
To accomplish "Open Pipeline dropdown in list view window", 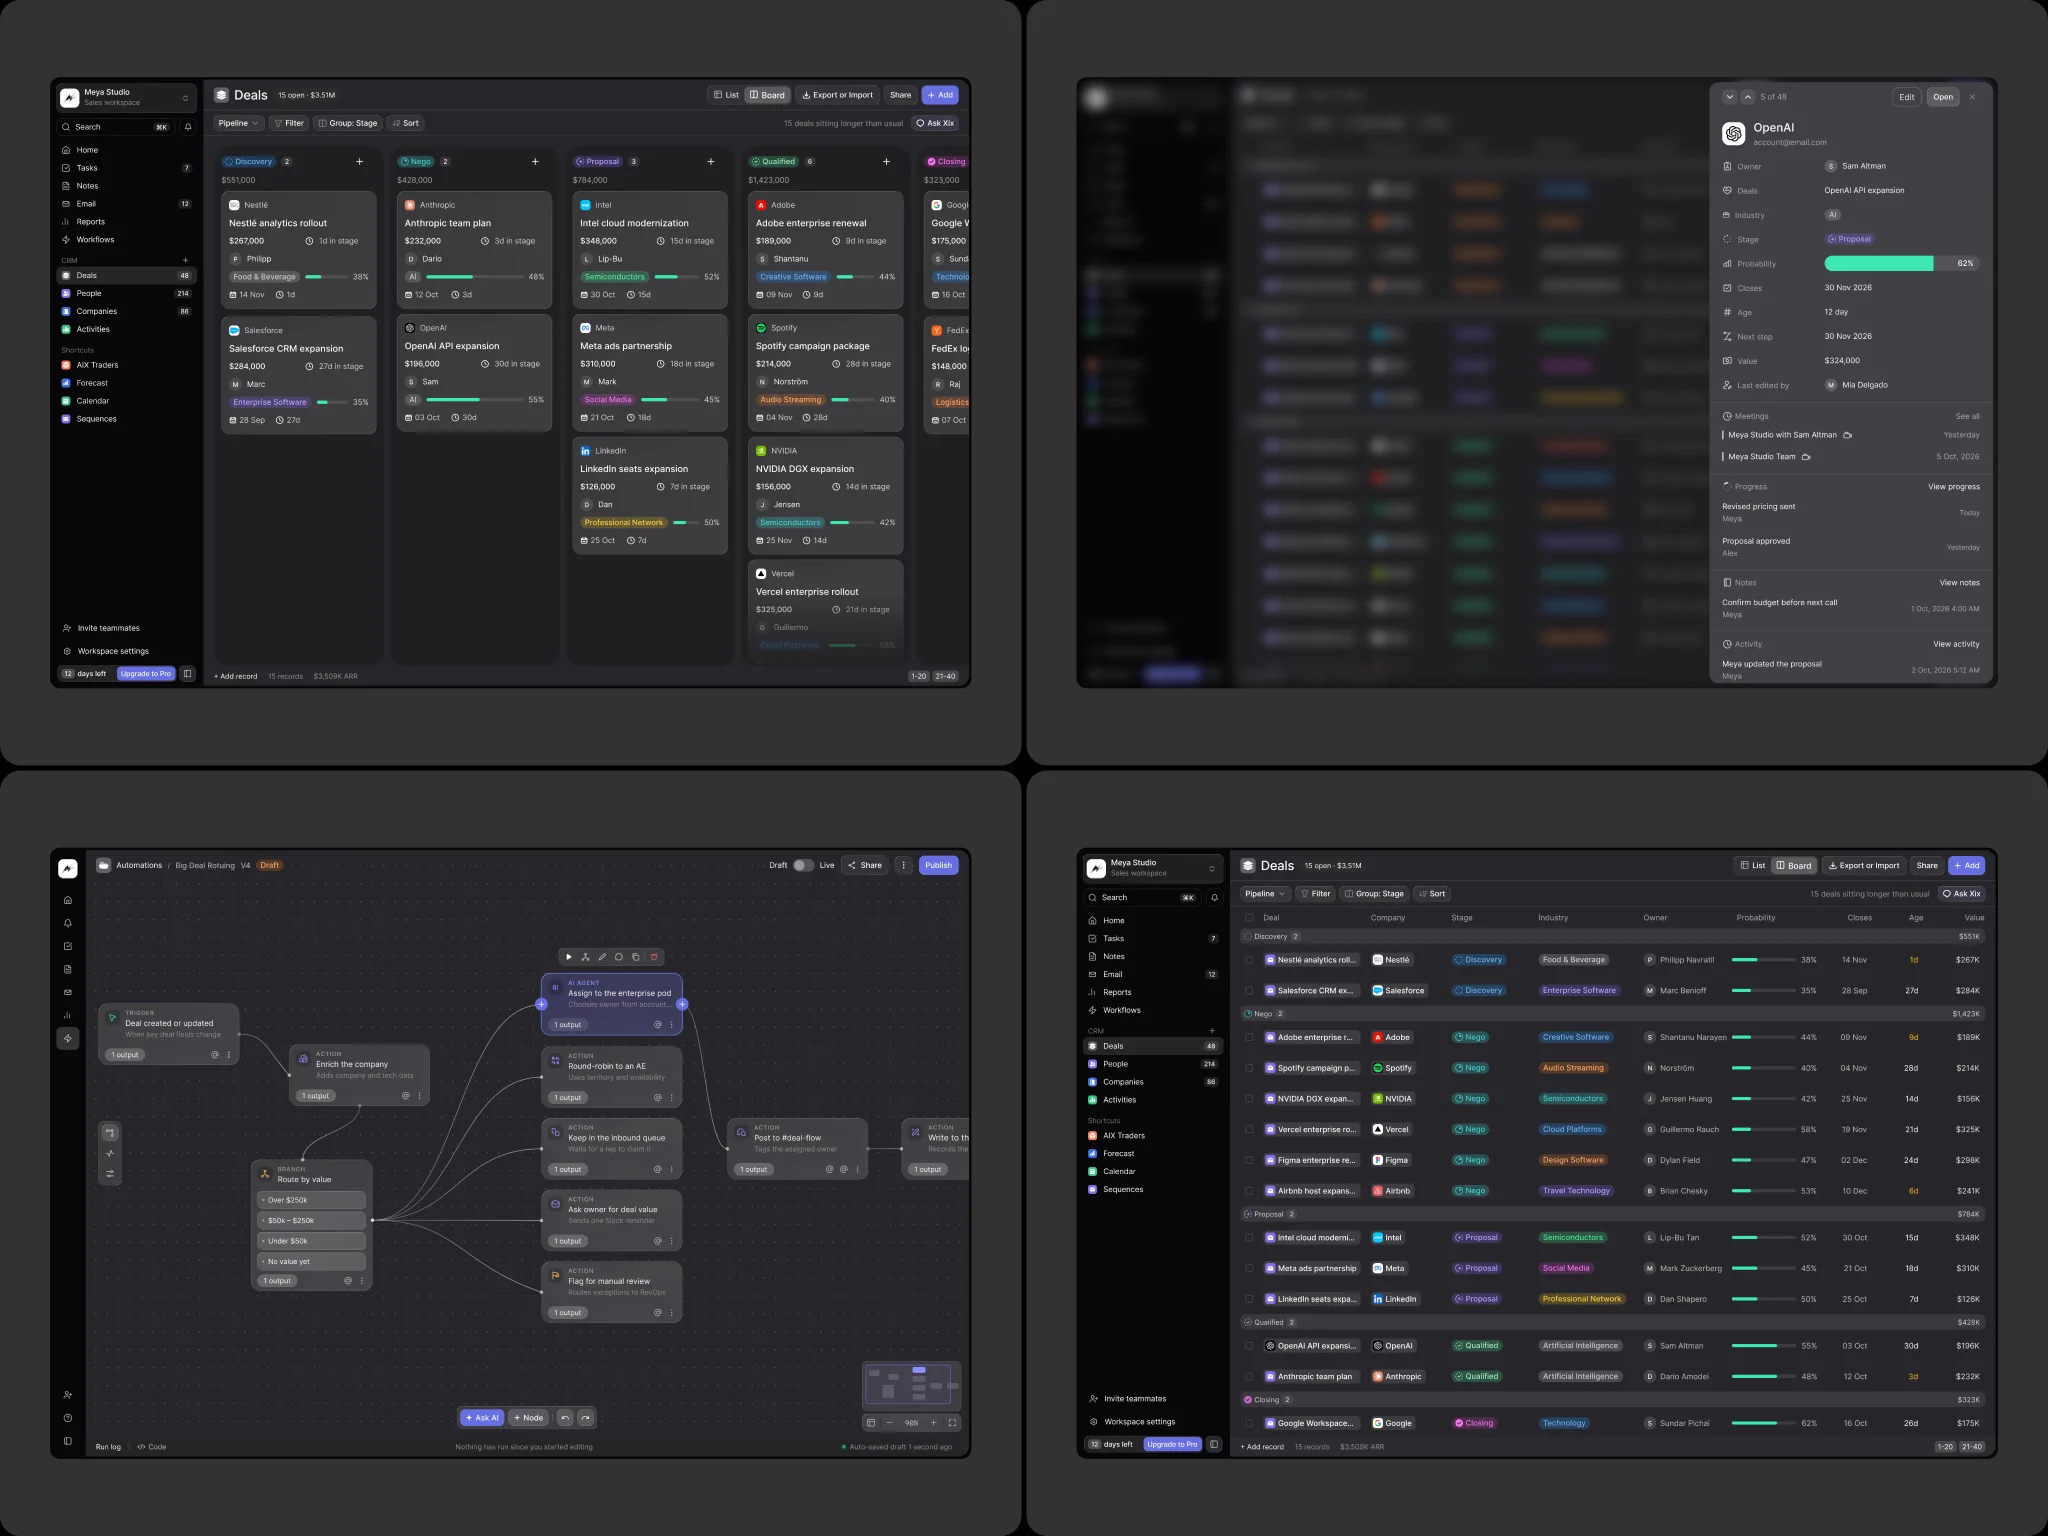I will click(x=1265, y=894).
